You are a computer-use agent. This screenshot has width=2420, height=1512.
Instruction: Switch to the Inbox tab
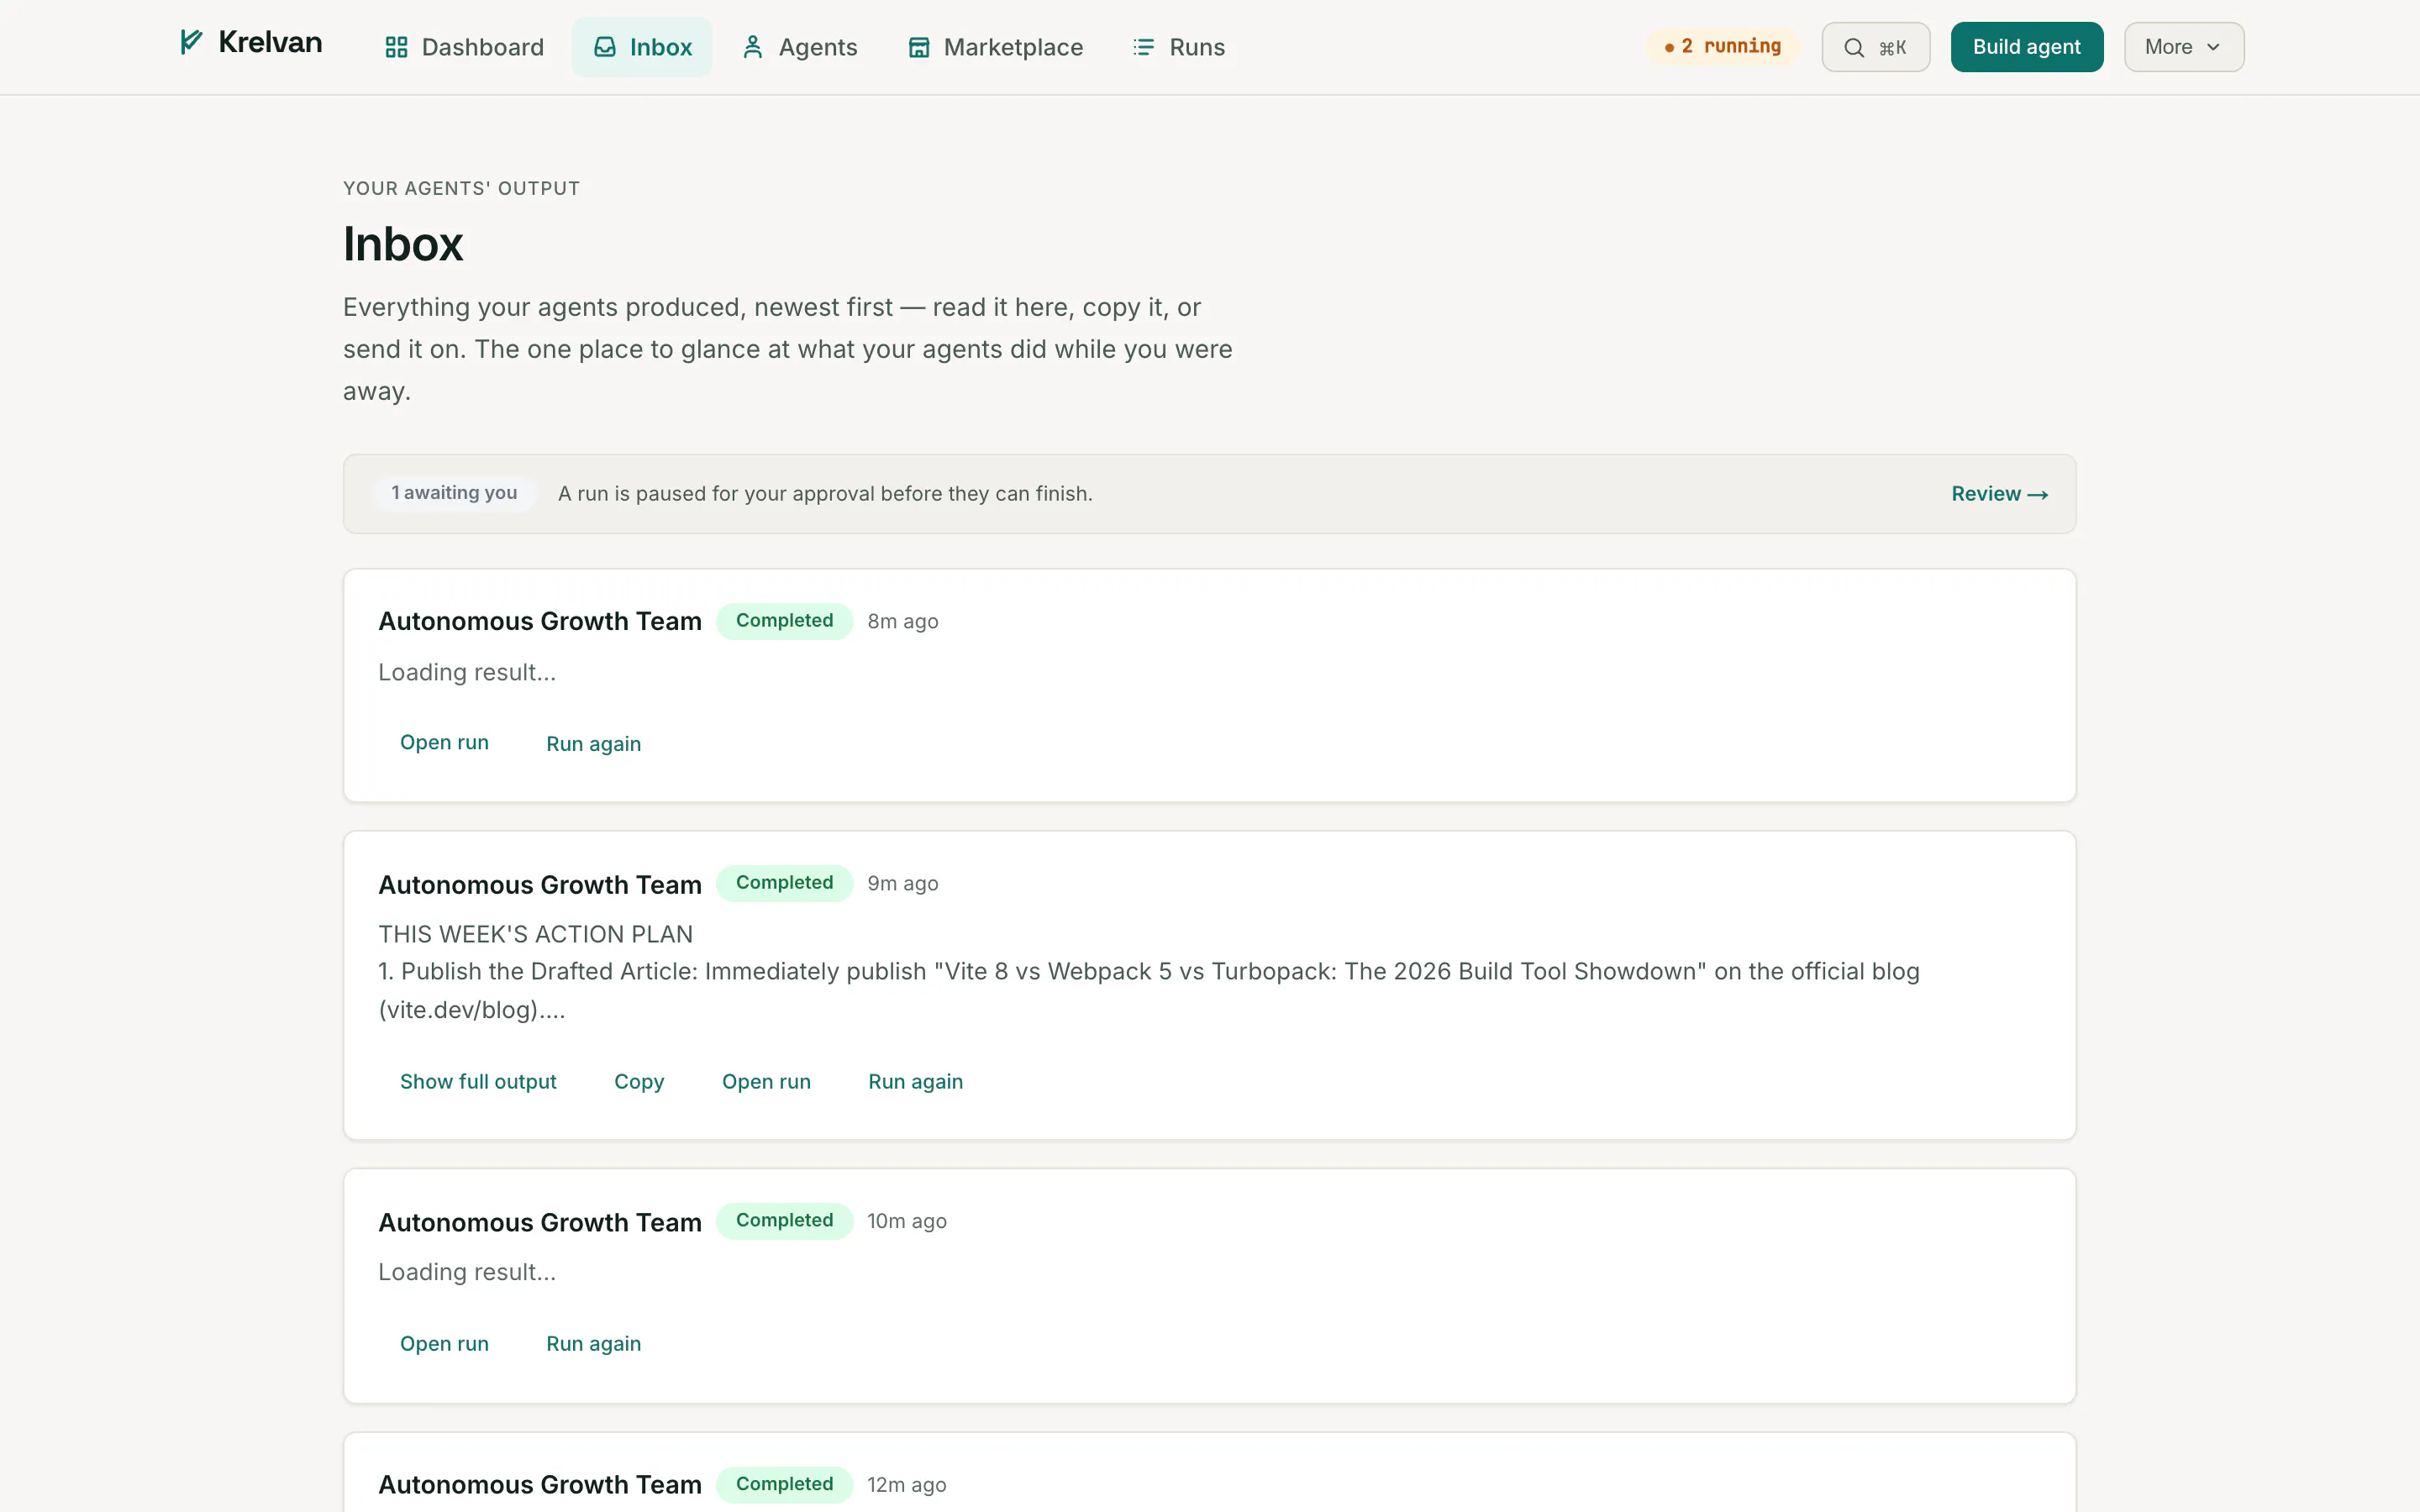[x=642, y=47]
